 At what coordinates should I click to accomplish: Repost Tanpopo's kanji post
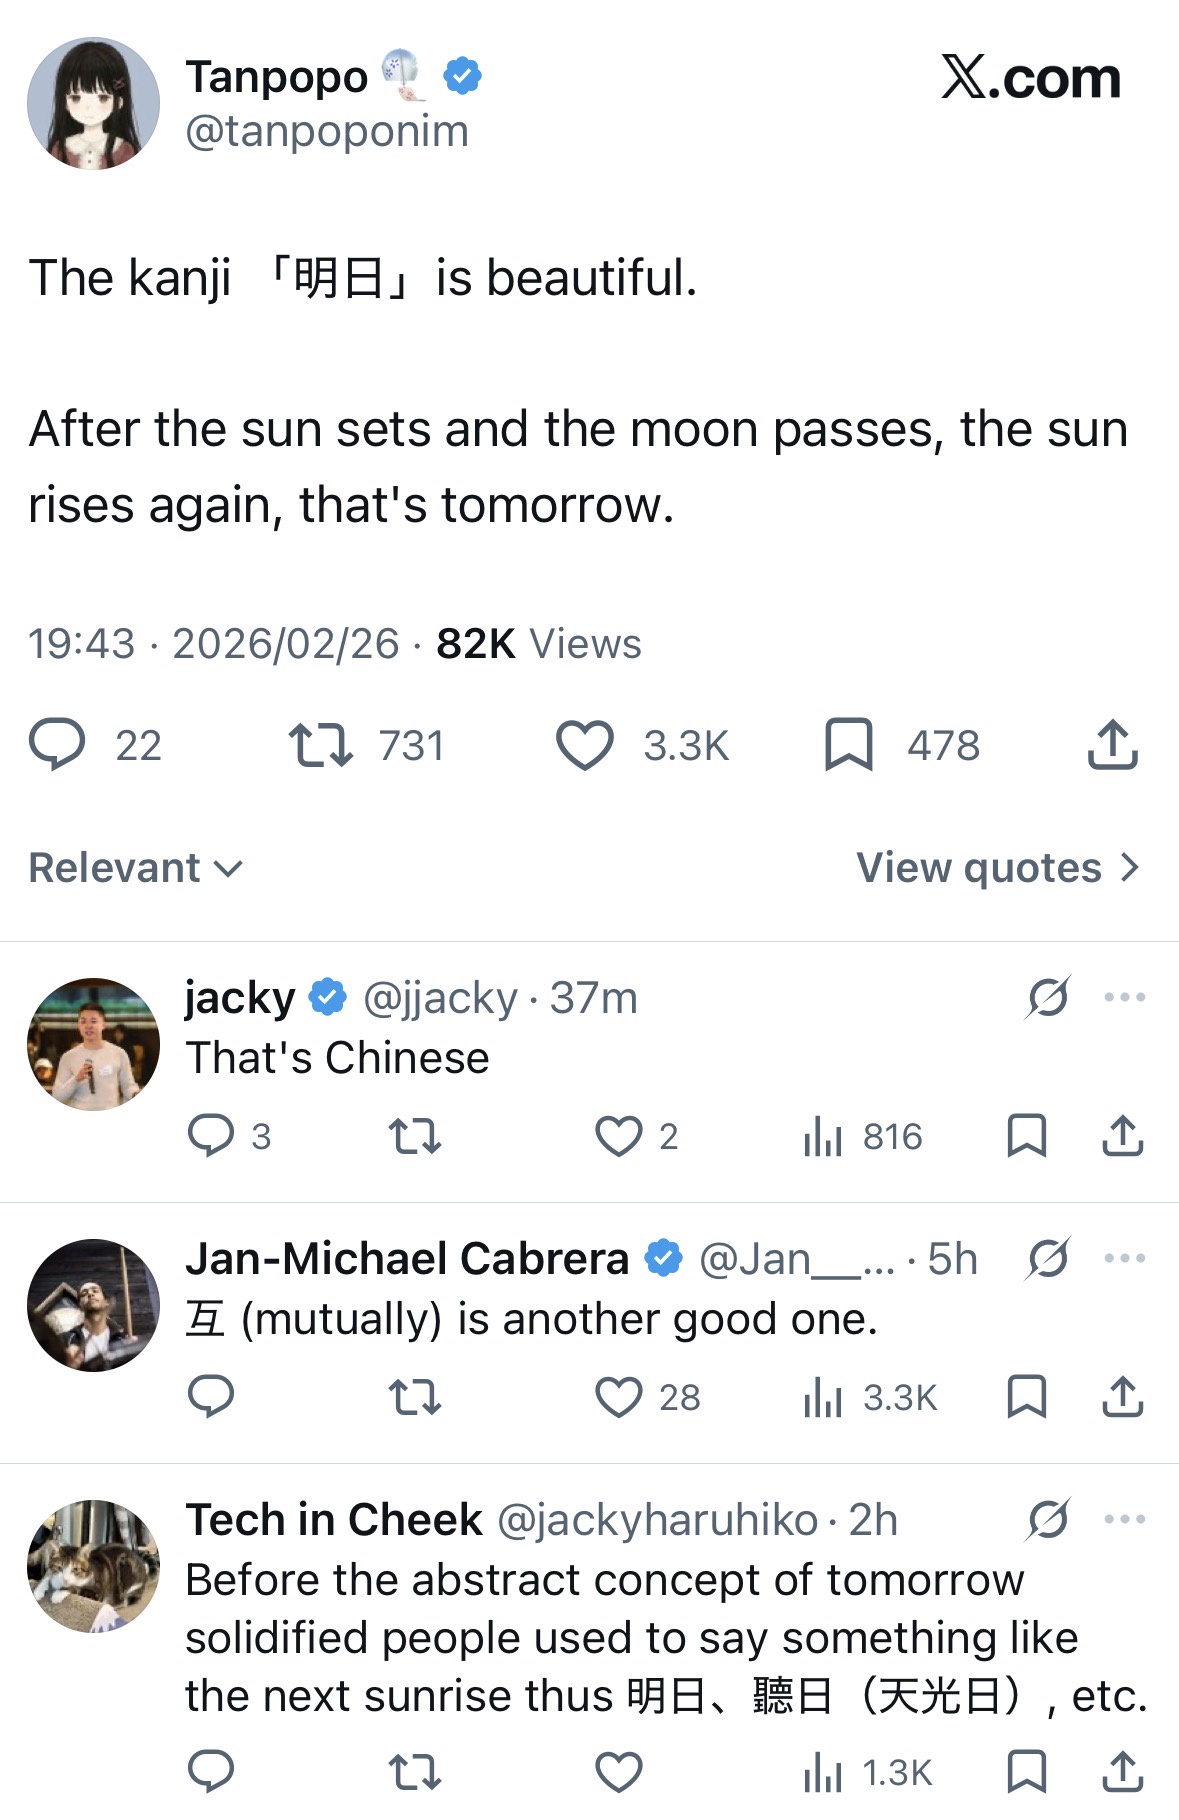[x=320, y=745]
